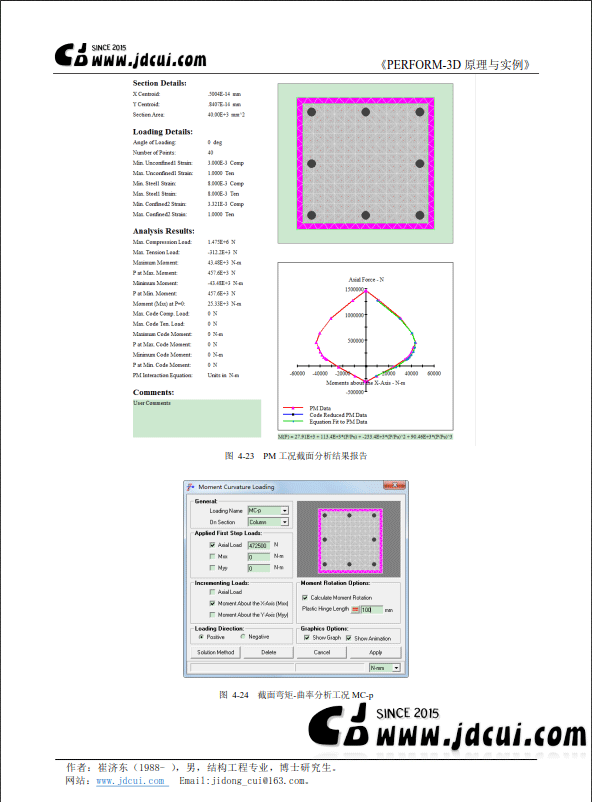Click the "Equation Fit to PM Data" legend entry
The height and width of the screenshot is (802, 592).
click(338, 421)
